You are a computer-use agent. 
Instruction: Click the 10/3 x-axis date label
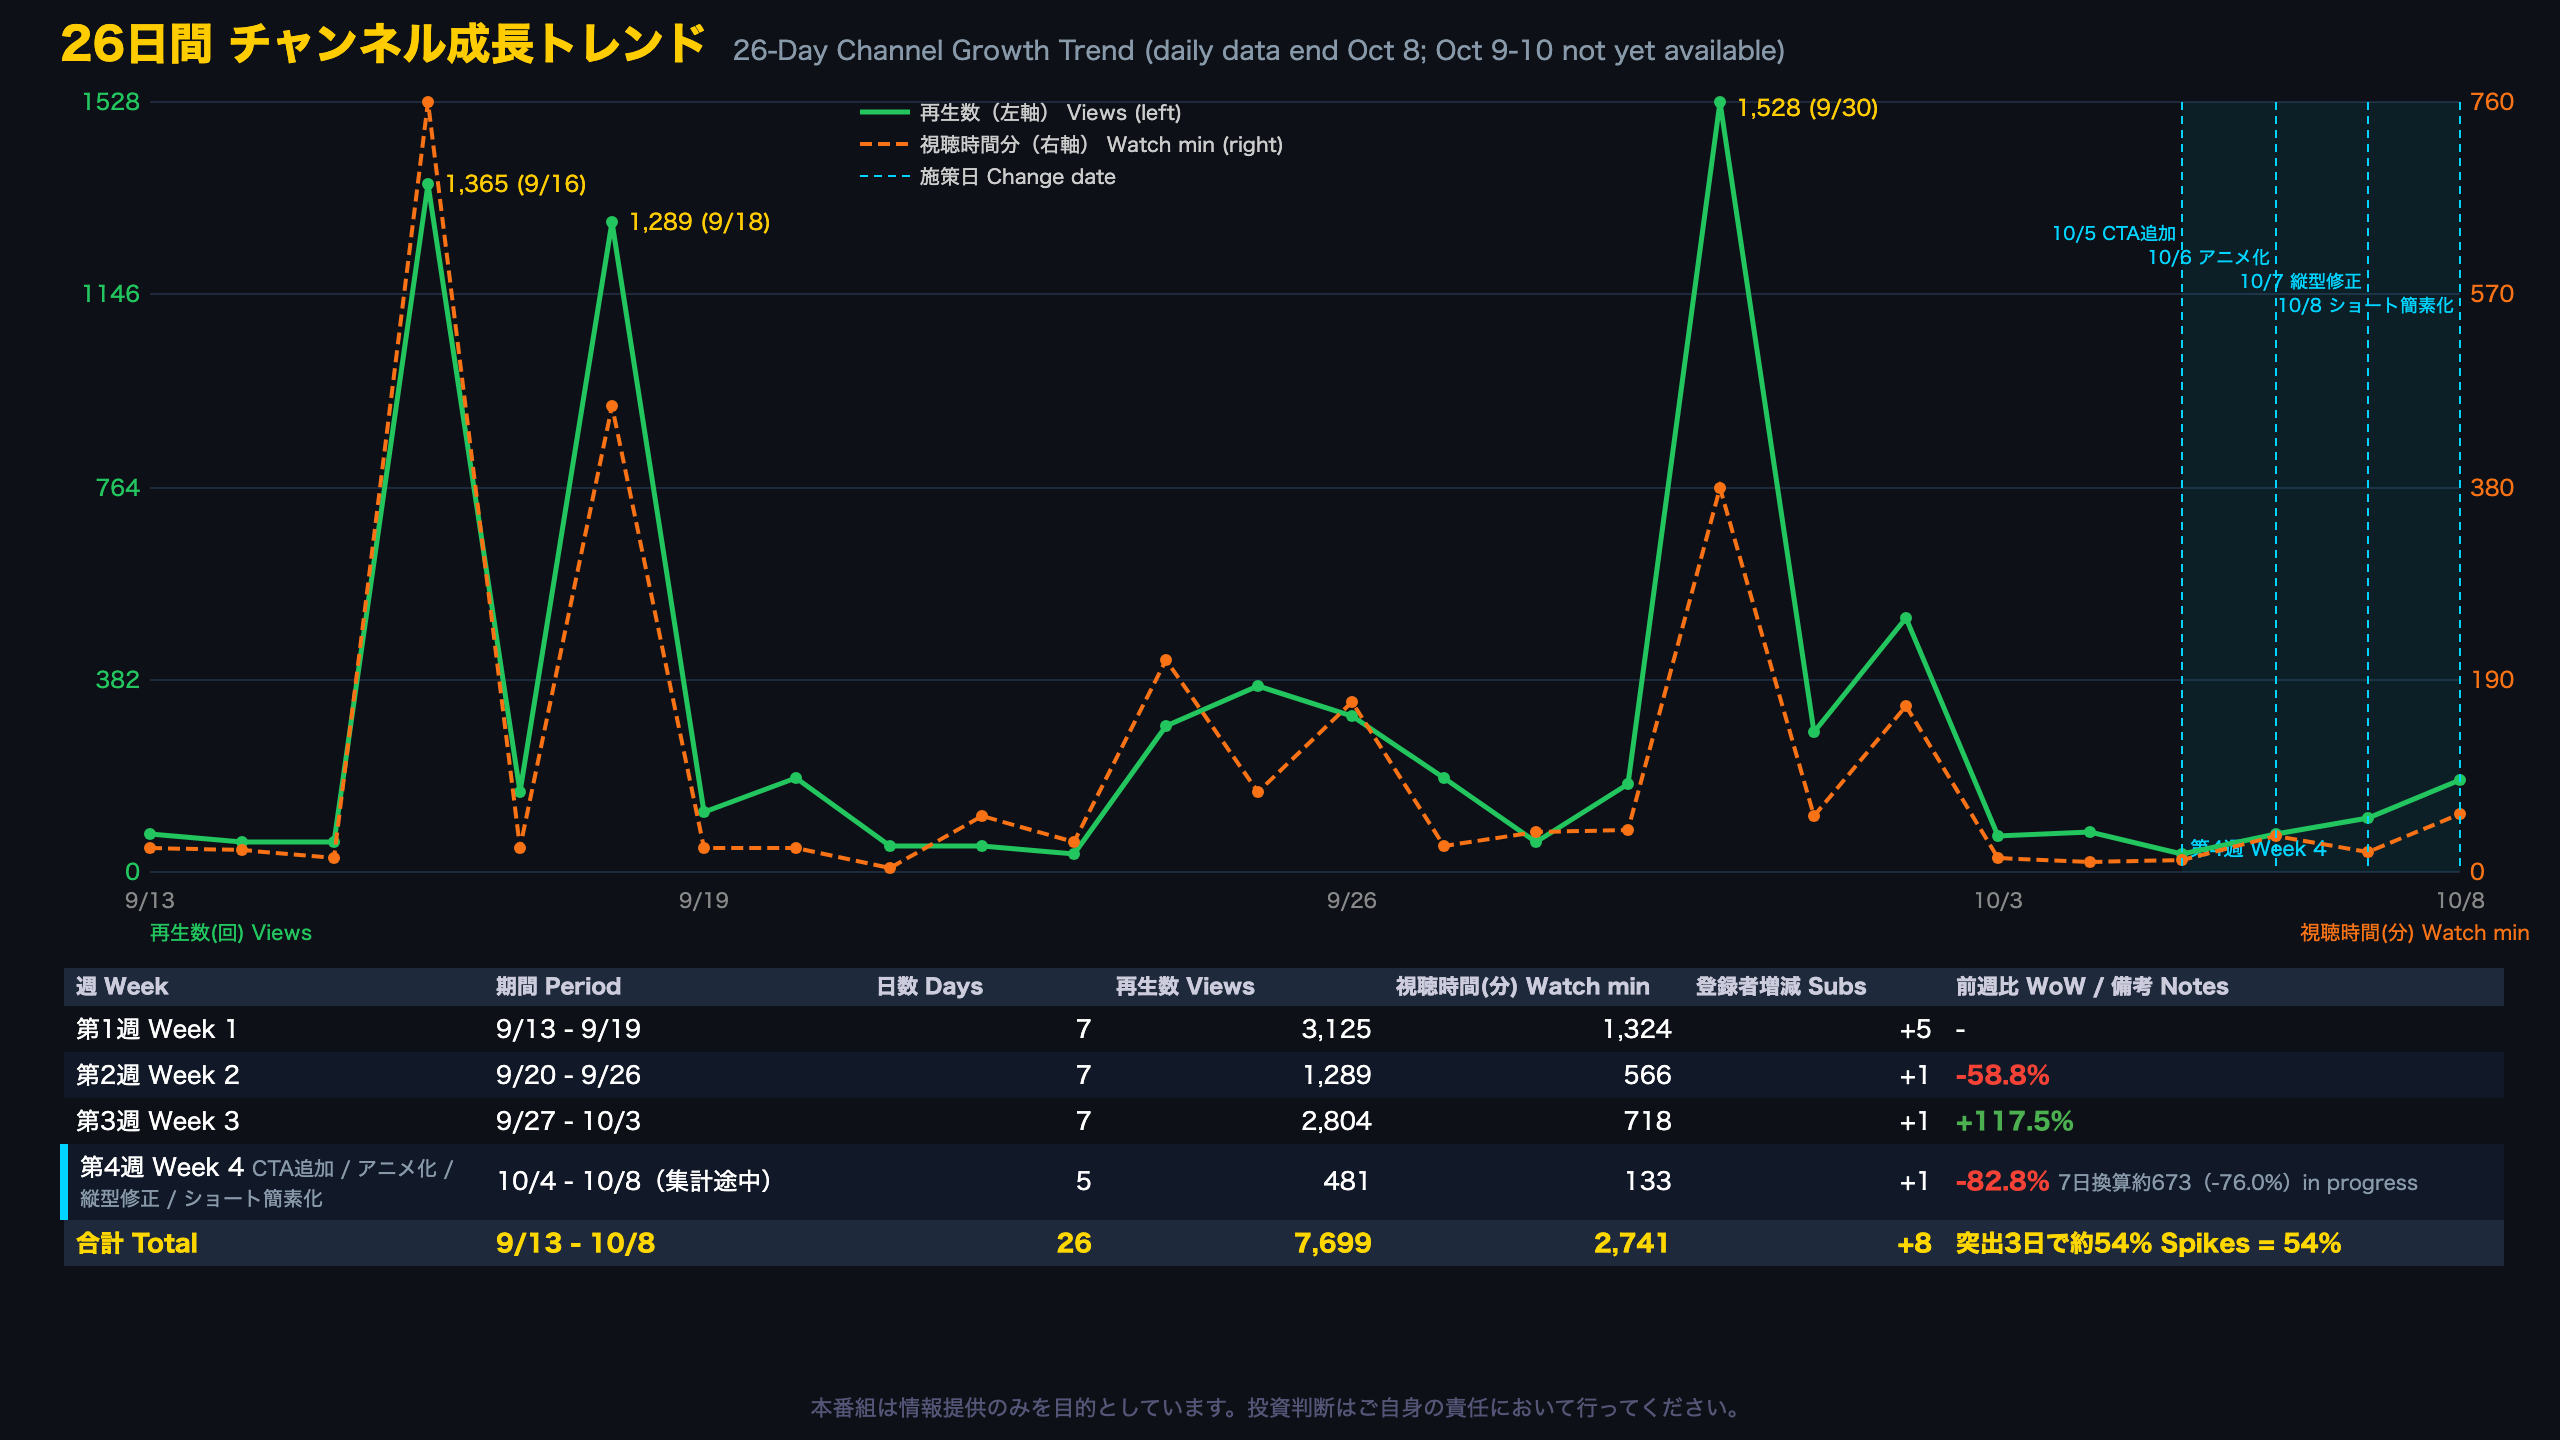coord(1998,900)
